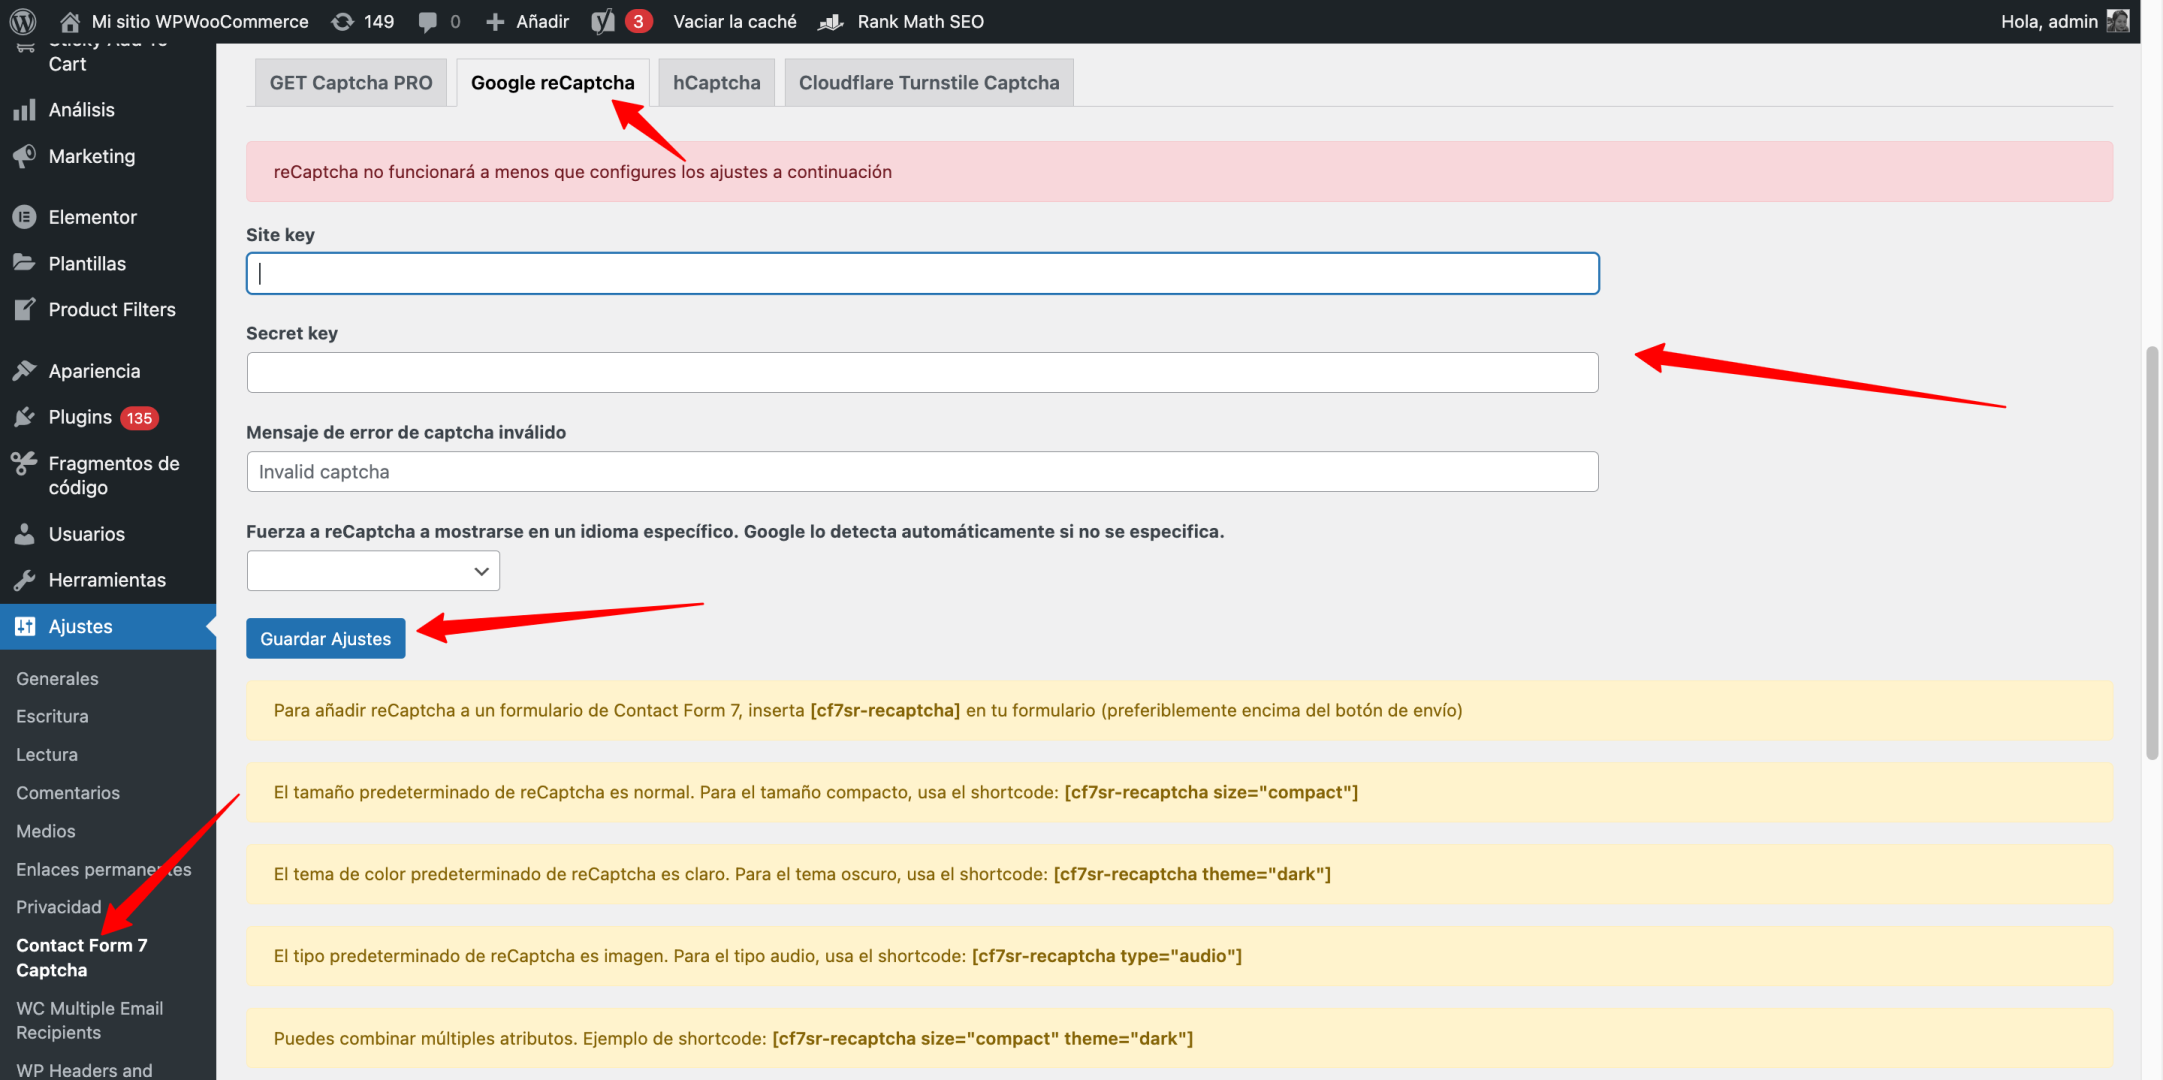The image size is (2163, 1080).
Task: Open Herramientas sidebar menu
Action: click(x=107, y=580)
